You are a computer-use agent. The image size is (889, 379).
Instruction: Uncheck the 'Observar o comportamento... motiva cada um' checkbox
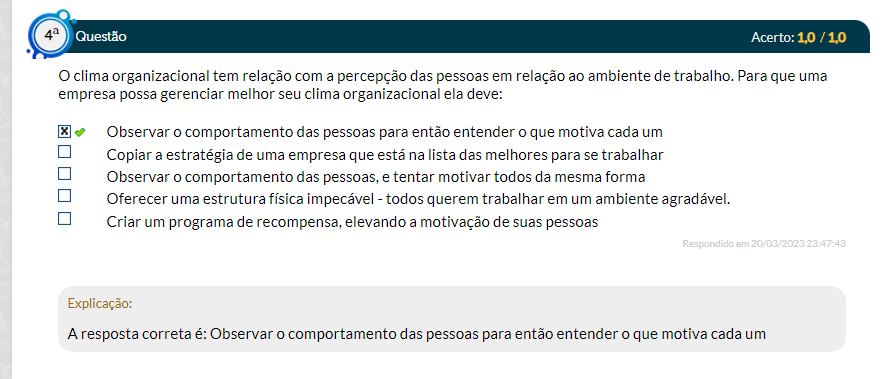tap(65, 132)
